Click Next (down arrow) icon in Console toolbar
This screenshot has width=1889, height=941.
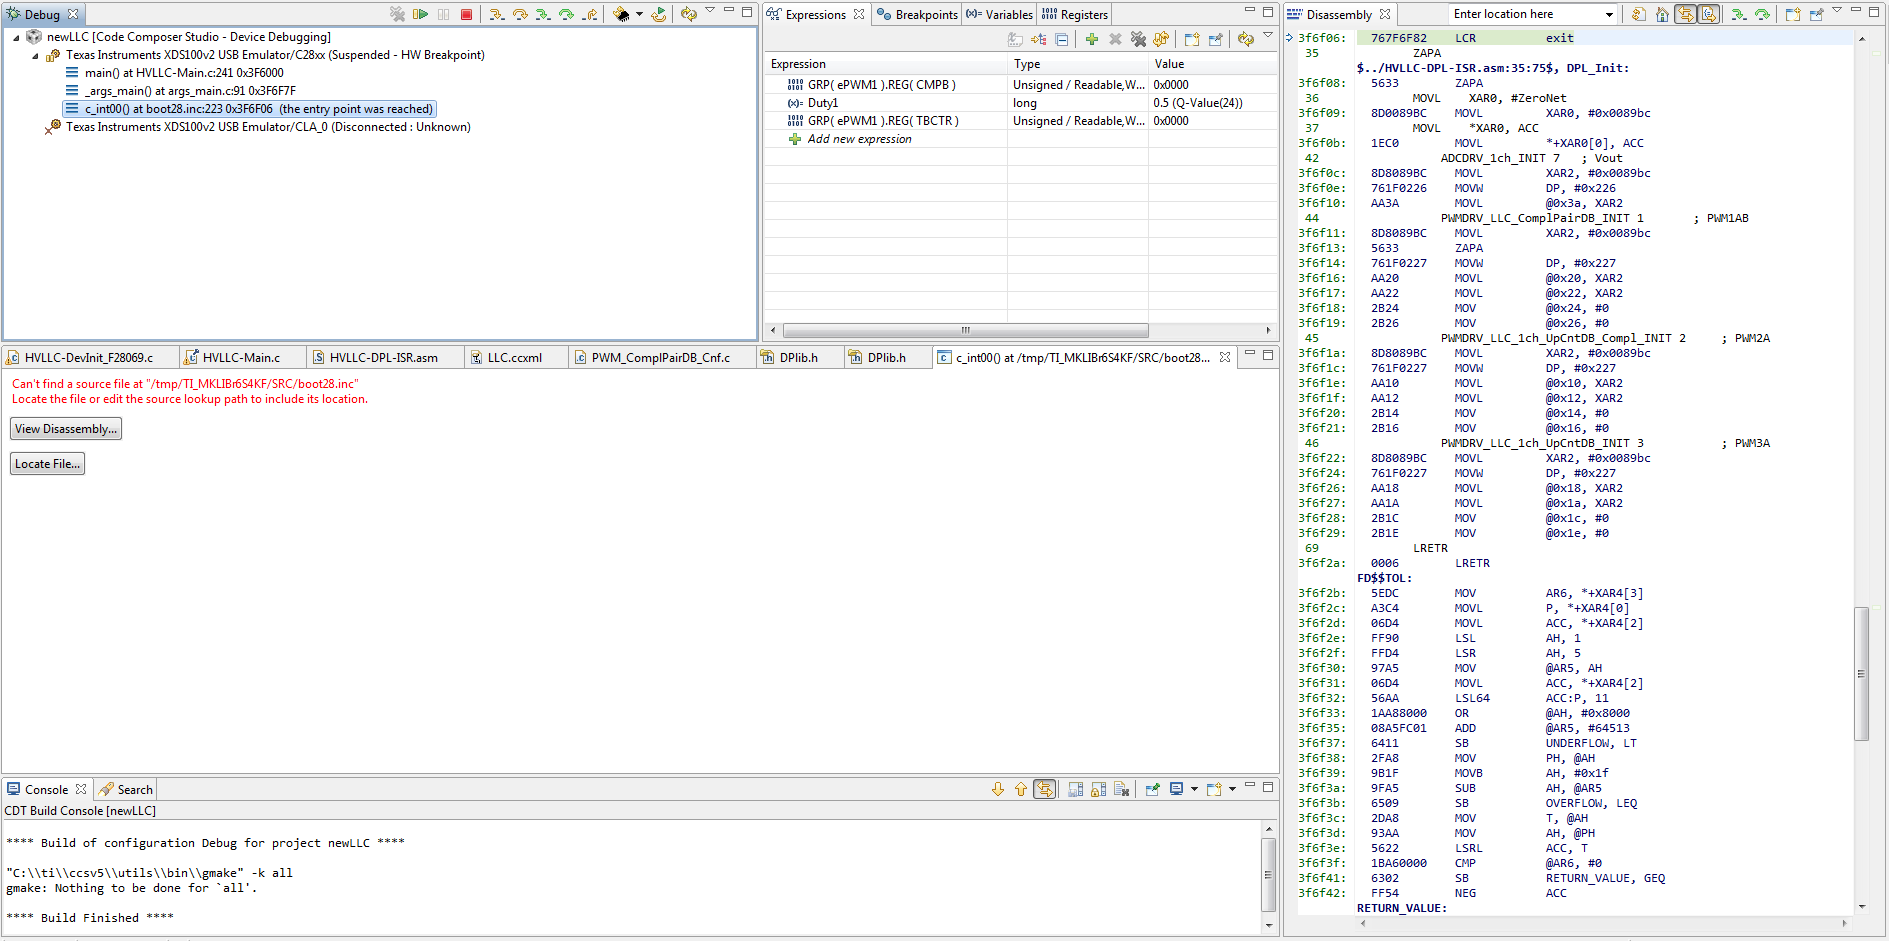[x=997, y=789]
